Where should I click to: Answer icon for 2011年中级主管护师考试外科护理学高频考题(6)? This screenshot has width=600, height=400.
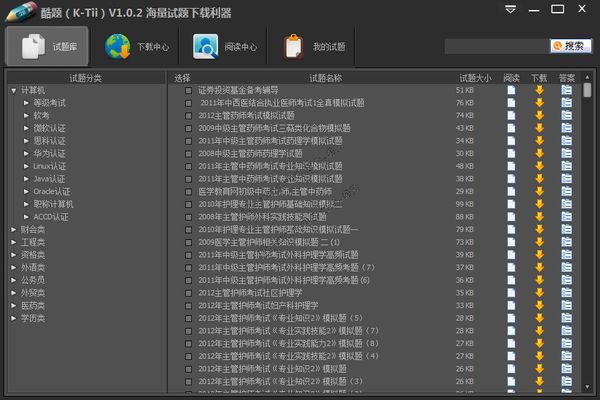567,280
